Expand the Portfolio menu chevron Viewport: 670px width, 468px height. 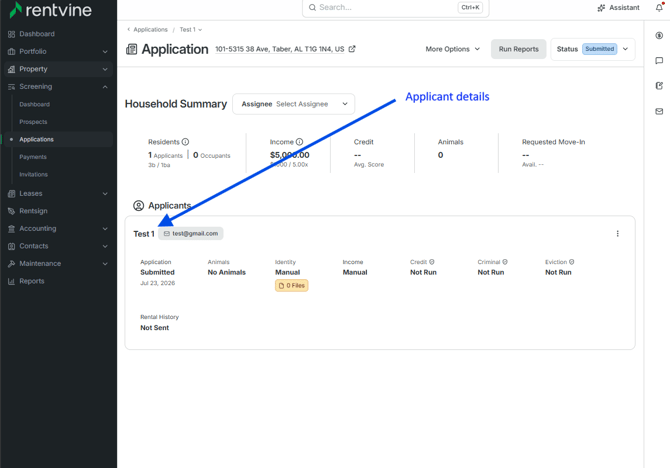click(105, 52)
